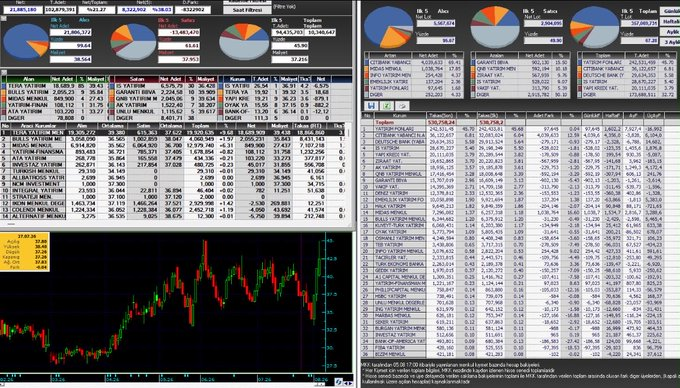The image size is (680, 388).
Task: Click the Günlükf column header
Action: pos(592,116)
